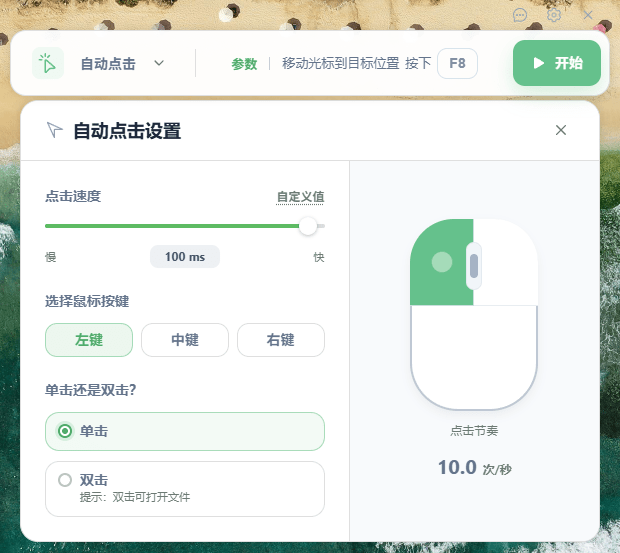
Task: Open the 自动点击 mode selector label
Action: pyautogui.click(x=108, y=64)
